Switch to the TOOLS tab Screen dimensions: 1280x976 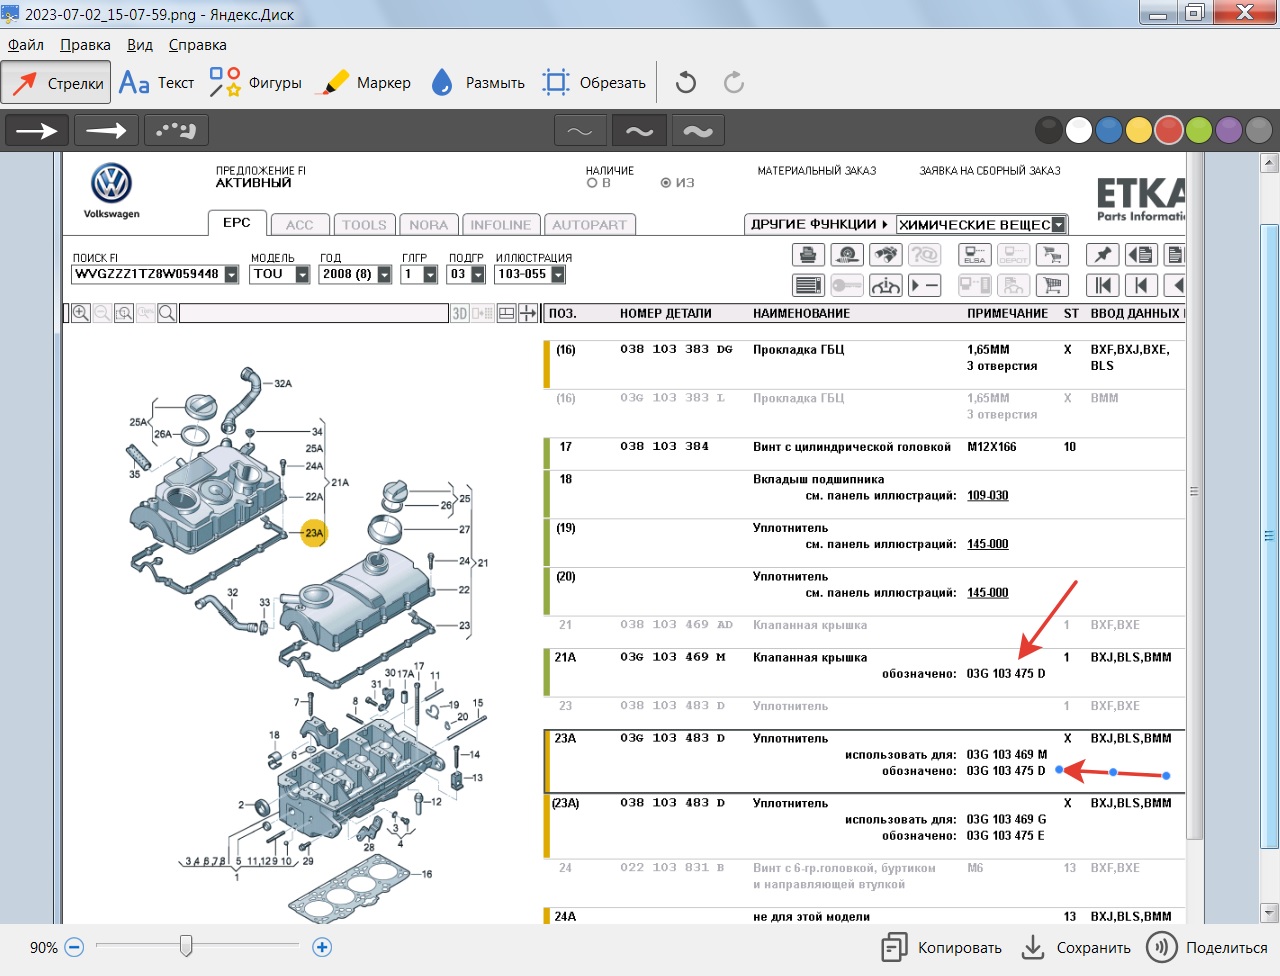point(364,225)
